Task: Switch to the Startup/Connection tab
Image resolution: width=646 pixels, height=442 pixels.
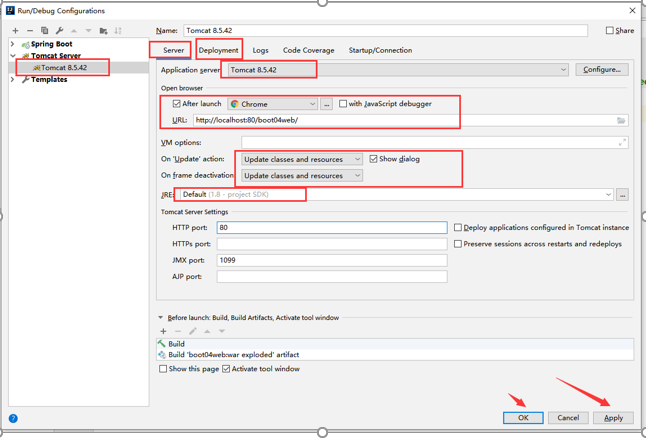Action: pyautogui.click(x=380, y=50)
